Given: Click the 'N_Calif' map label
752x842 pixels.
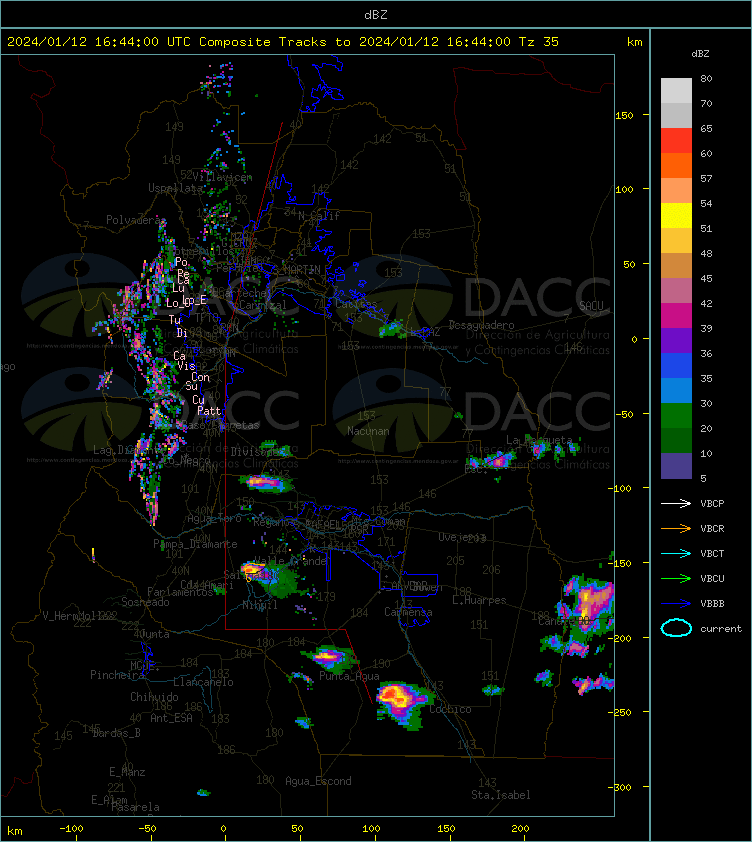Looking at the screenshot, I should (319, 216).
